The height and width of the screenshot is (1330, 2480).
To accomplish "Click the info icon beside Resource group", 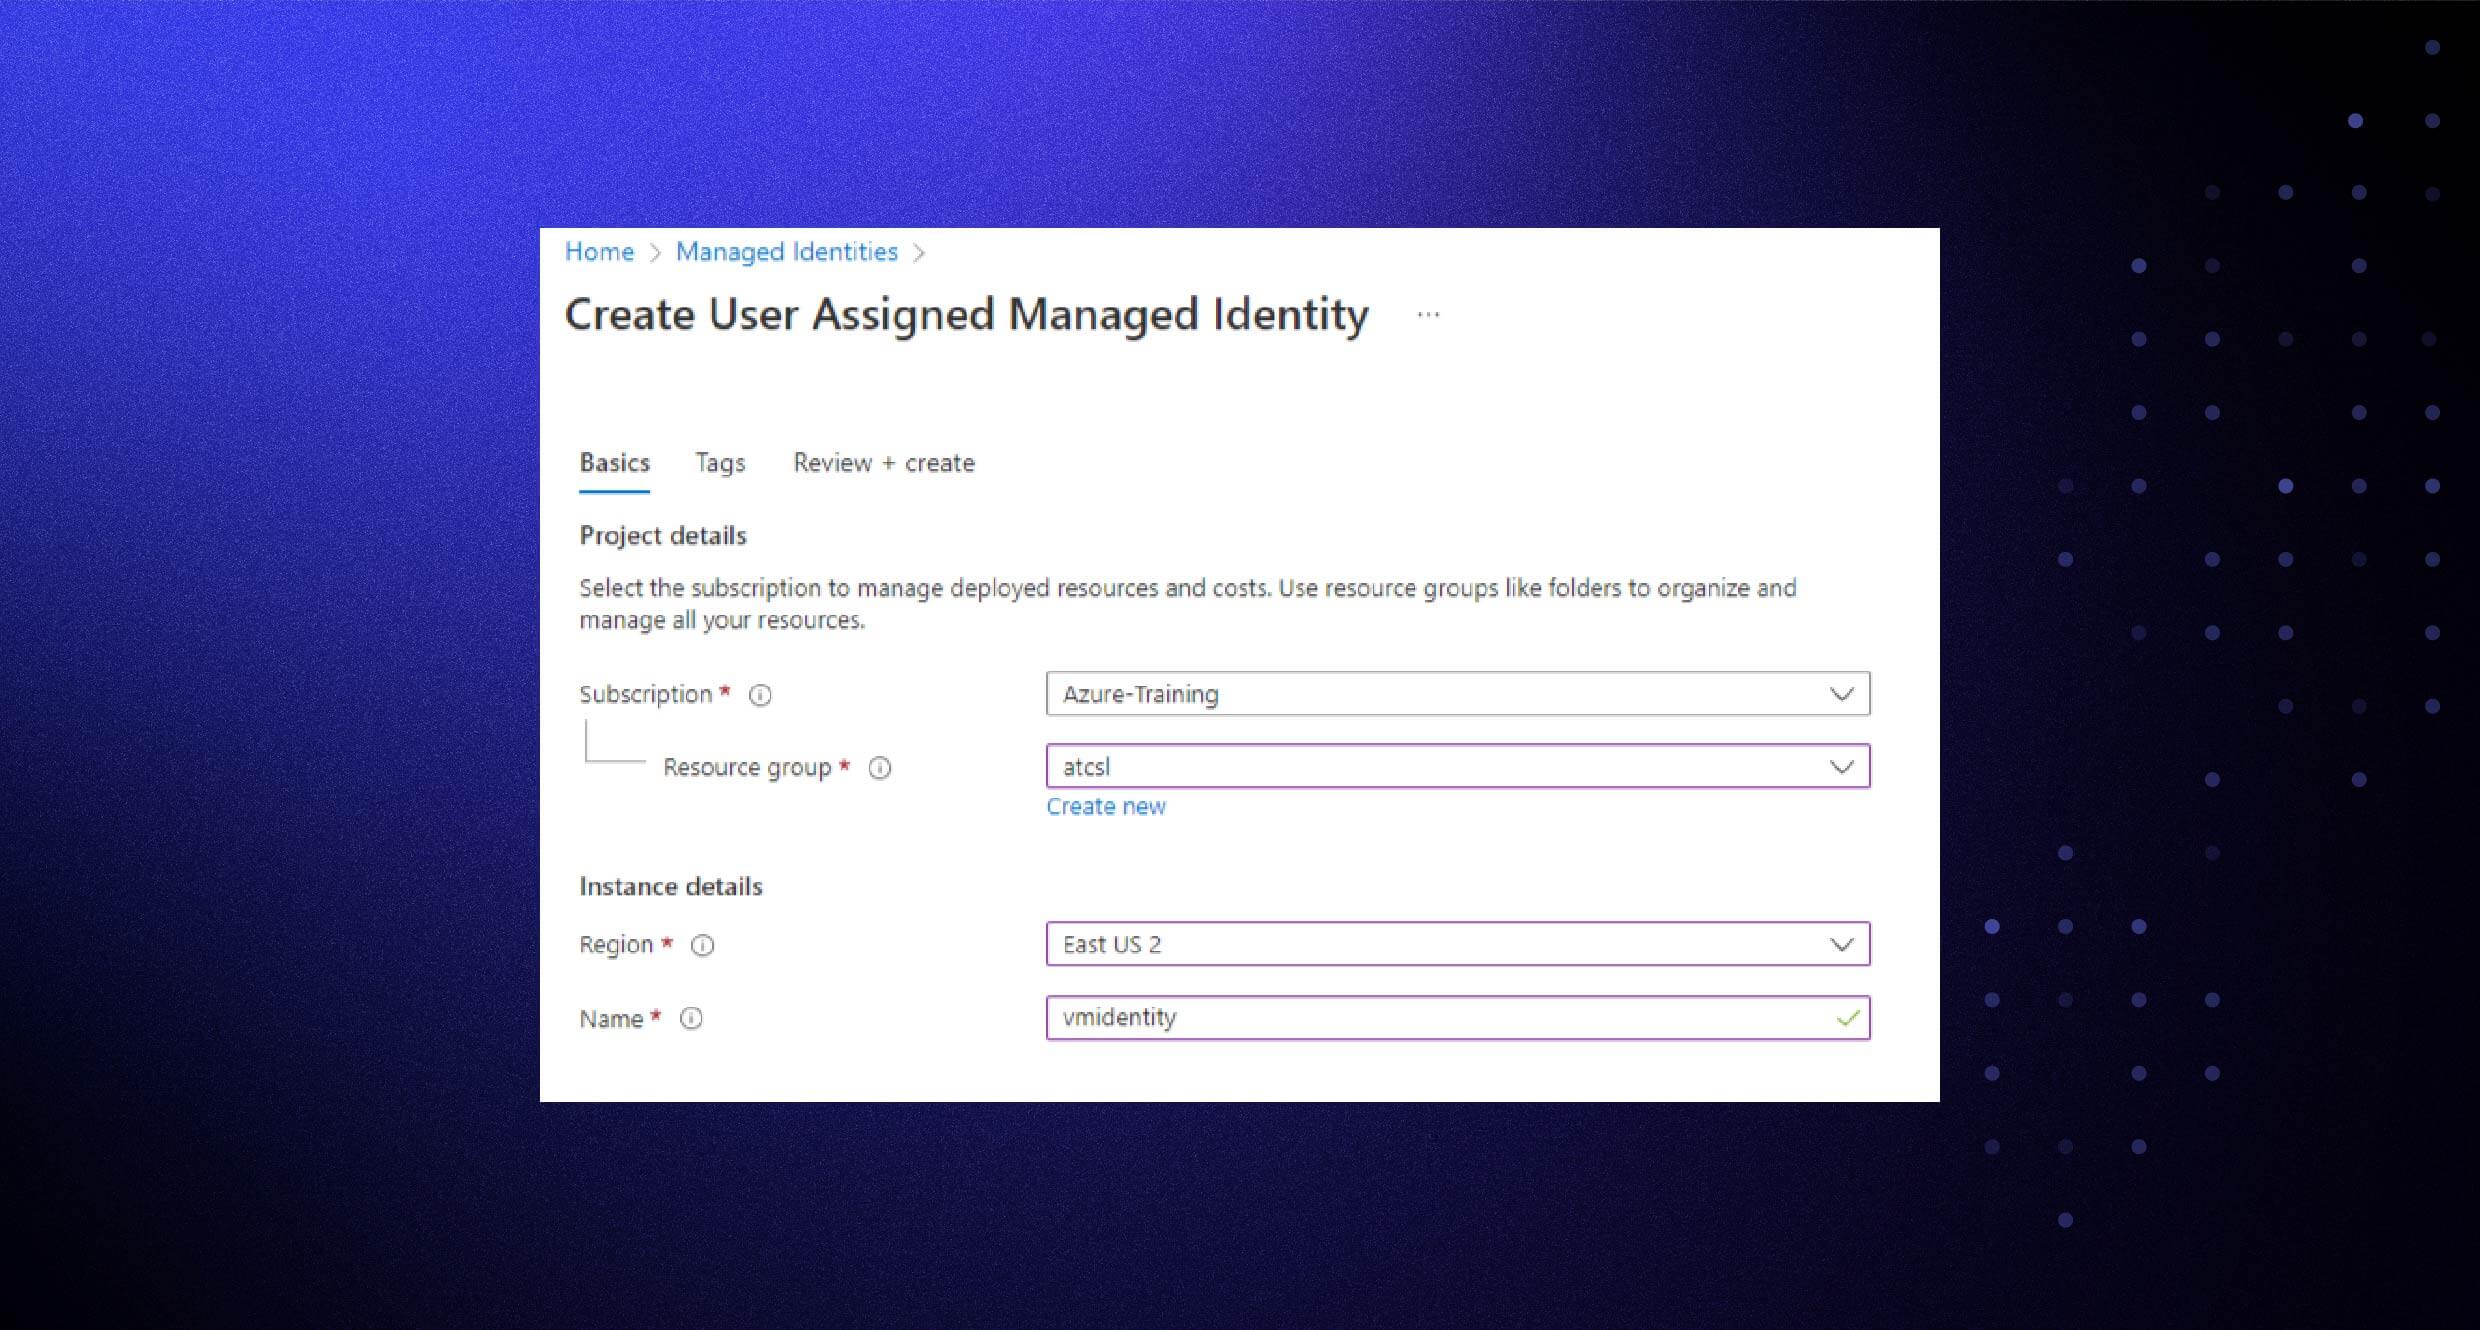I will click(880, 768).
